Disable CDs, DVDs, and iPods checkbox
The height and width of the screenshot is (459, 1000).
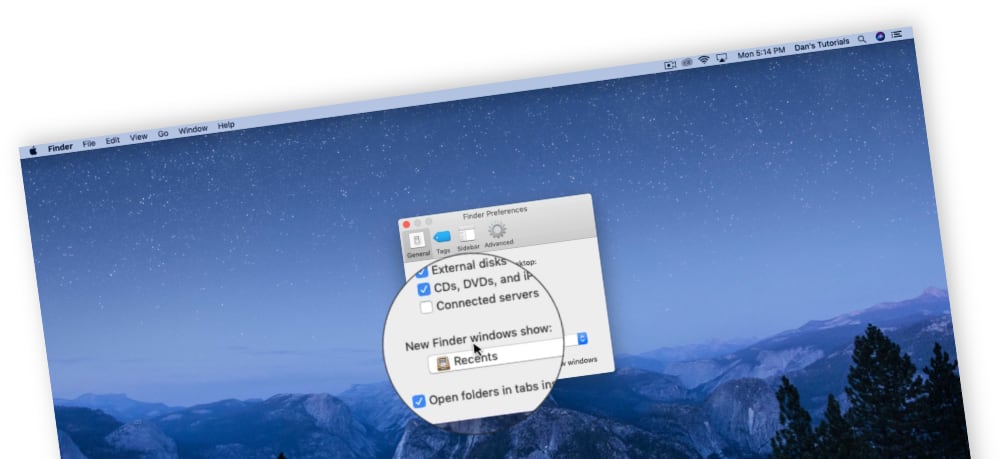[424, 289]
